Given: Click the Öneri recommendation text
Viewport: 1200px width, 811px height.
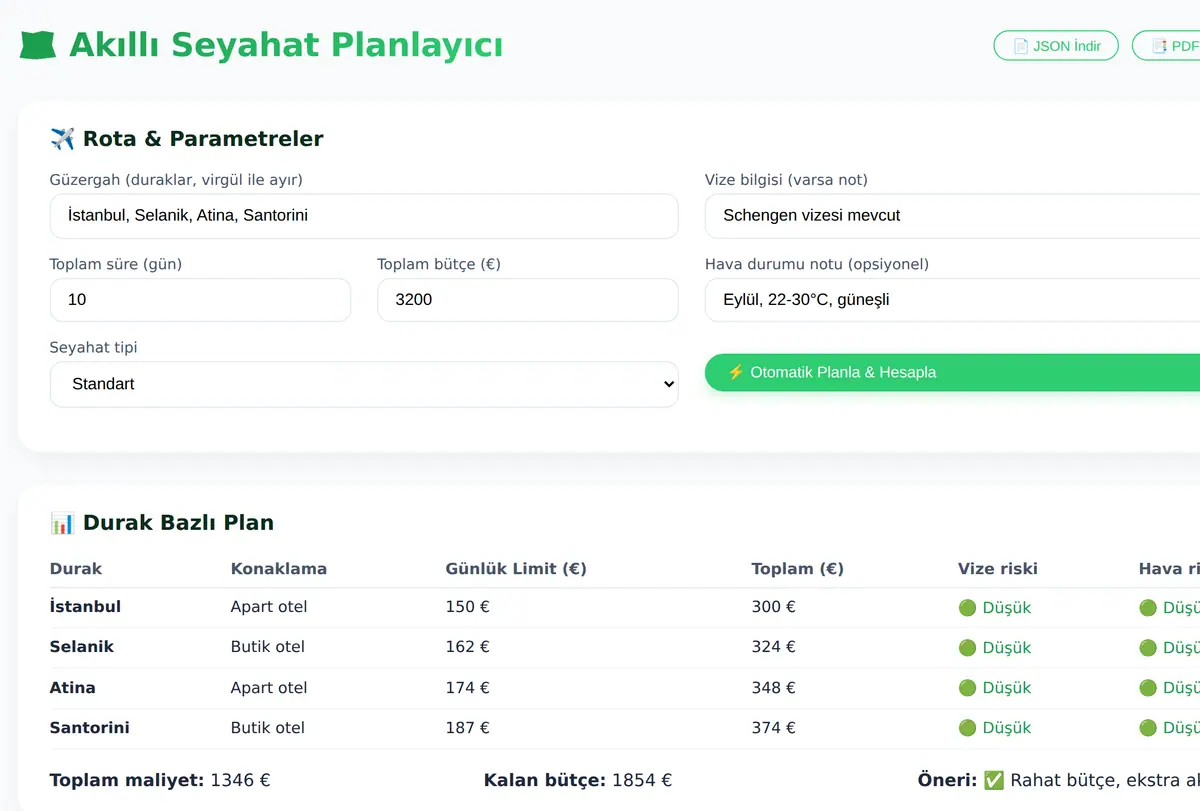Looking at the screenshot, I should pos(1058,780).
